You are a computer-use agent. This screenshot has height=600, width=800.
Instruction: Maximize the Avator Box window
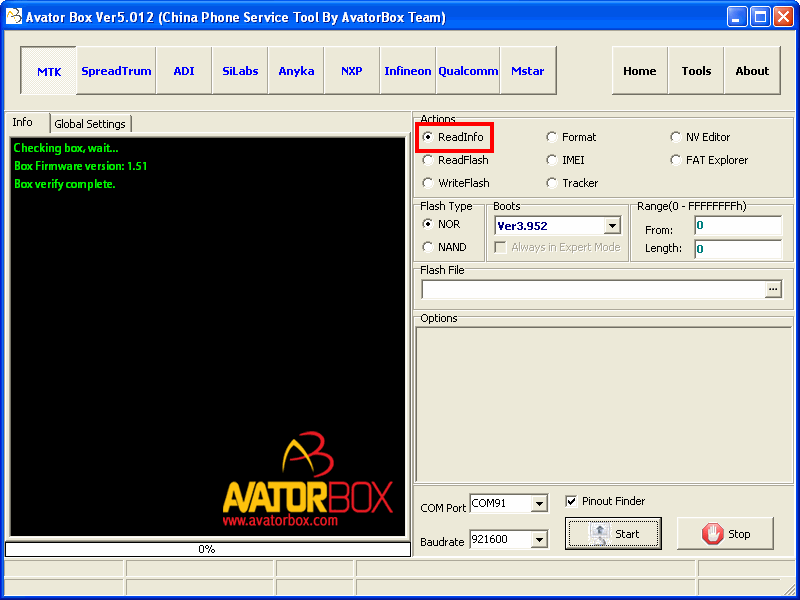click(760, 17)
